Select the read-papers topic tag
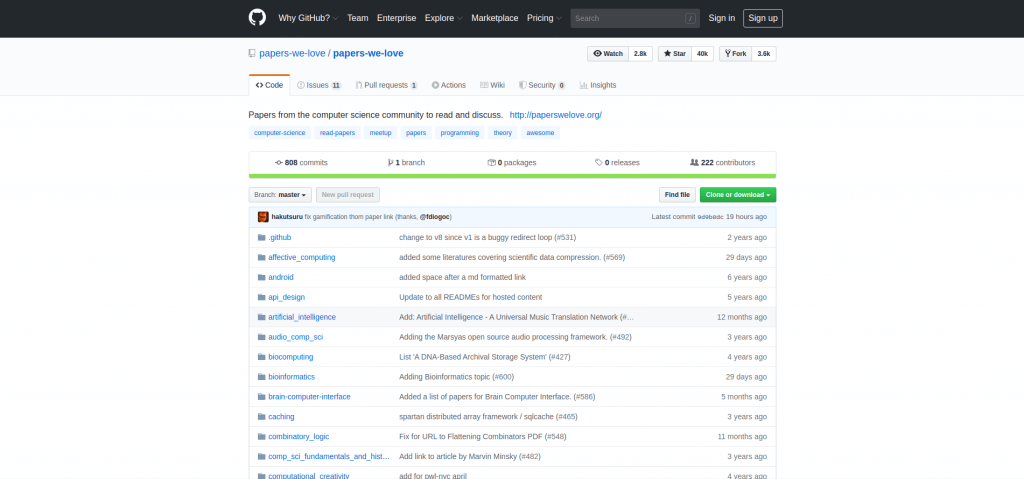Image resolution: width=1024 pixels, height=479 pixels. 337,133
